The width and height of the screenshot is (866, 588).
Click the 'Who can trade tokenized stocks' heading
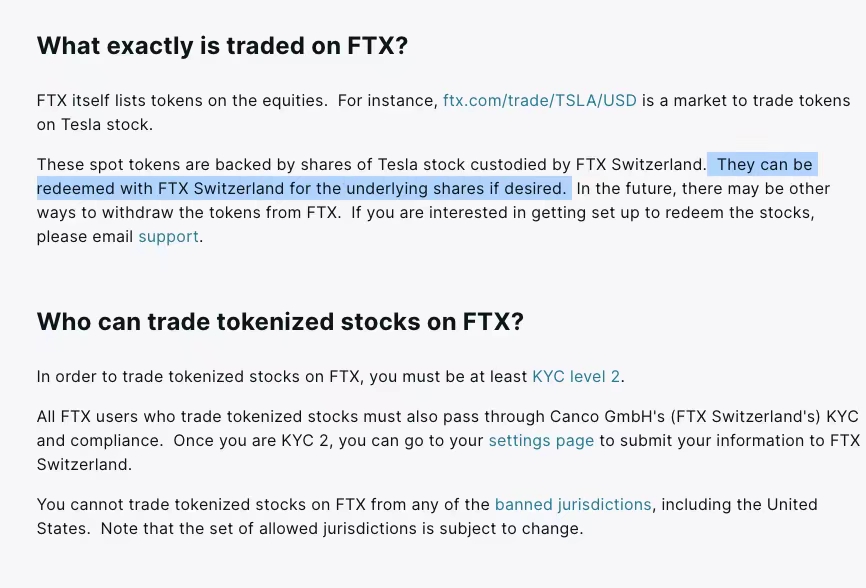(280, 321)
